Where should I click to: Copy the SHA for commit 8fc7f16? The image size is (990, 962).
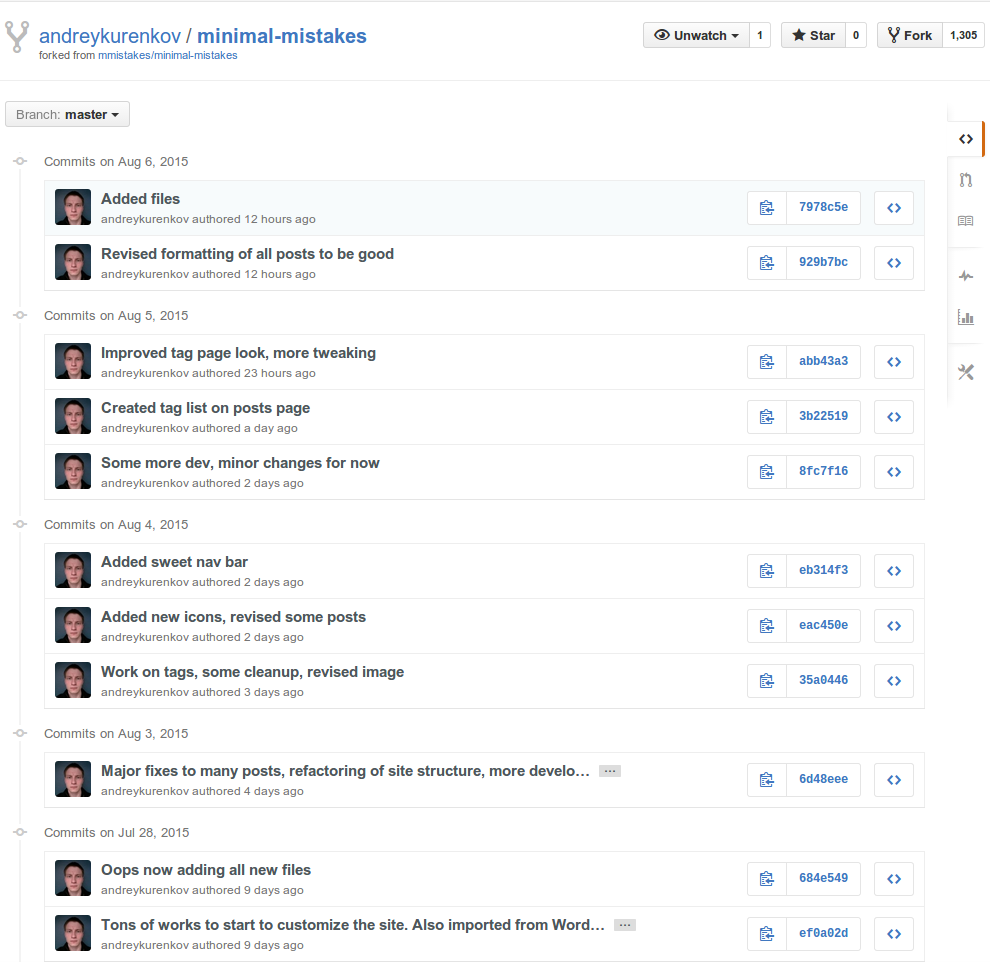(766, 472)
